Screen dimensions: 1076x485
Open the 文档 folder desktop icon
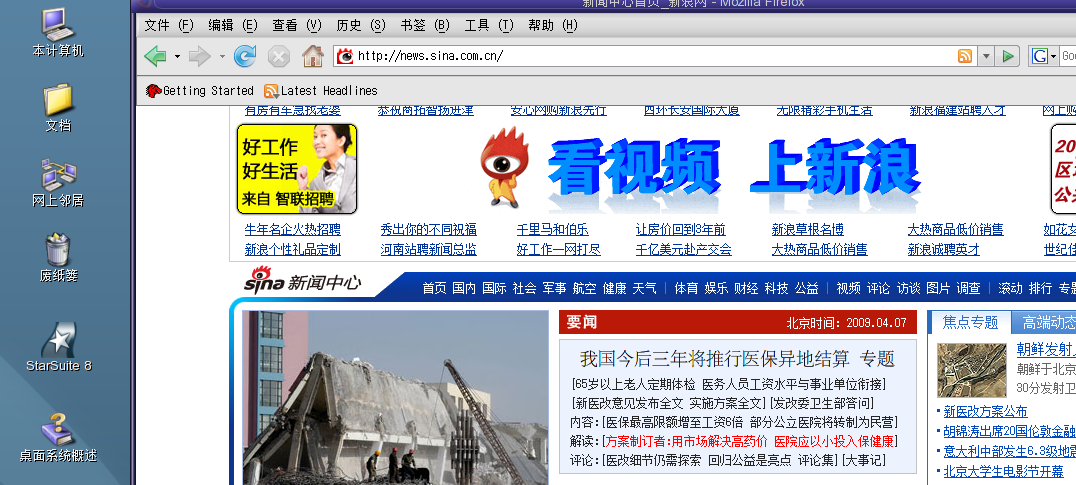click(58, 107)
